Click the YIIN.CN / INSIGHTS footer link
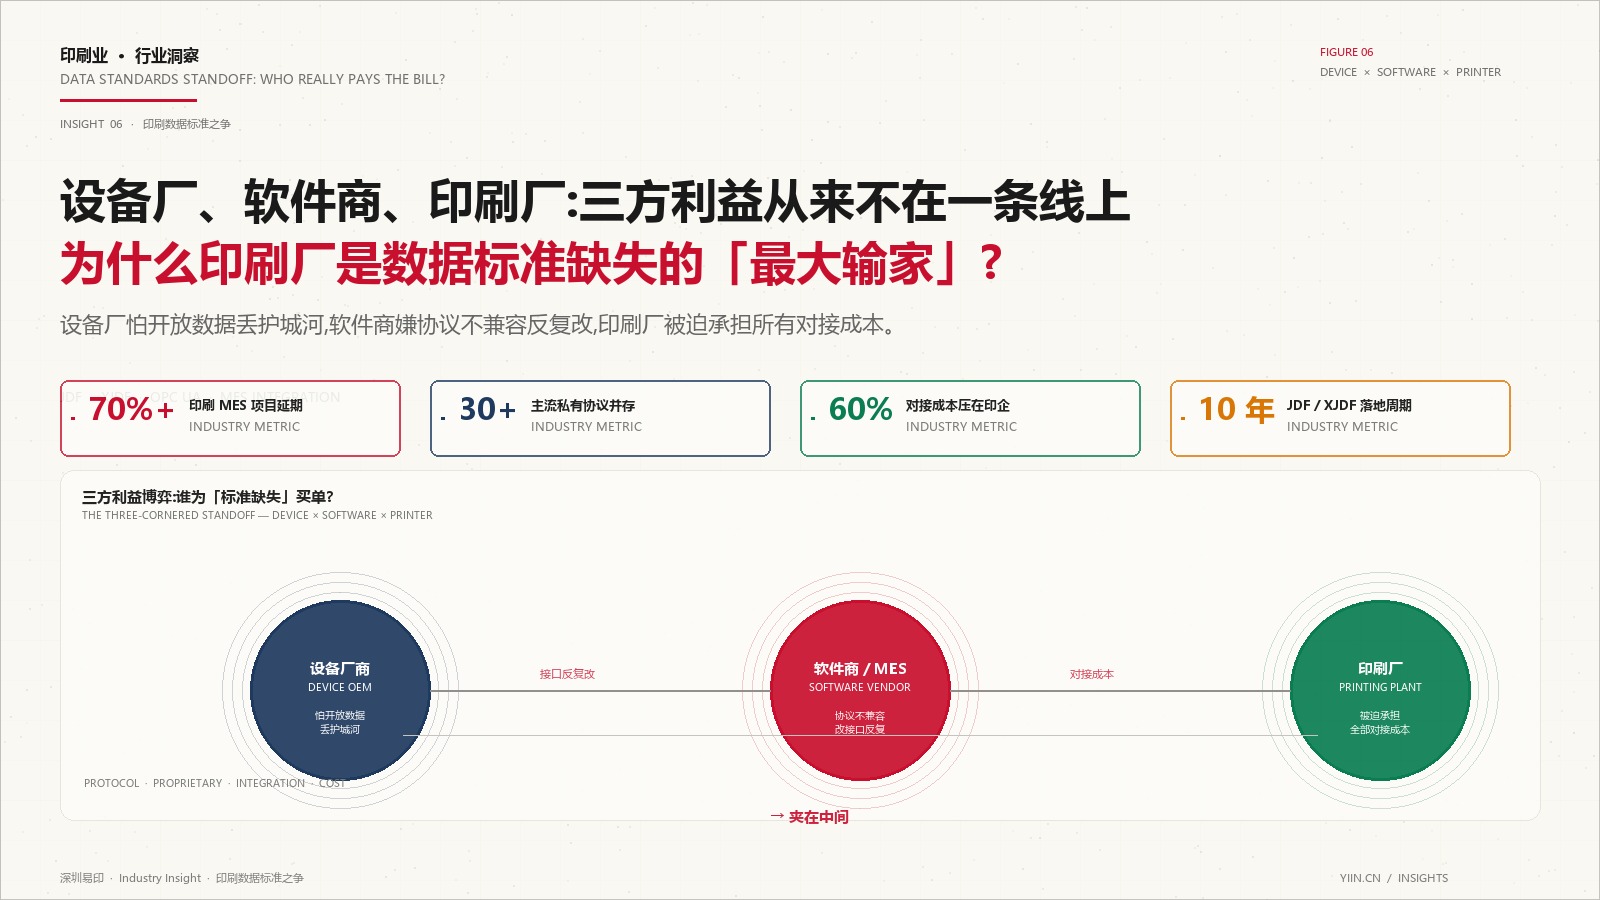This screenshot has width=1600, height=900. [x=1394, y=878]
